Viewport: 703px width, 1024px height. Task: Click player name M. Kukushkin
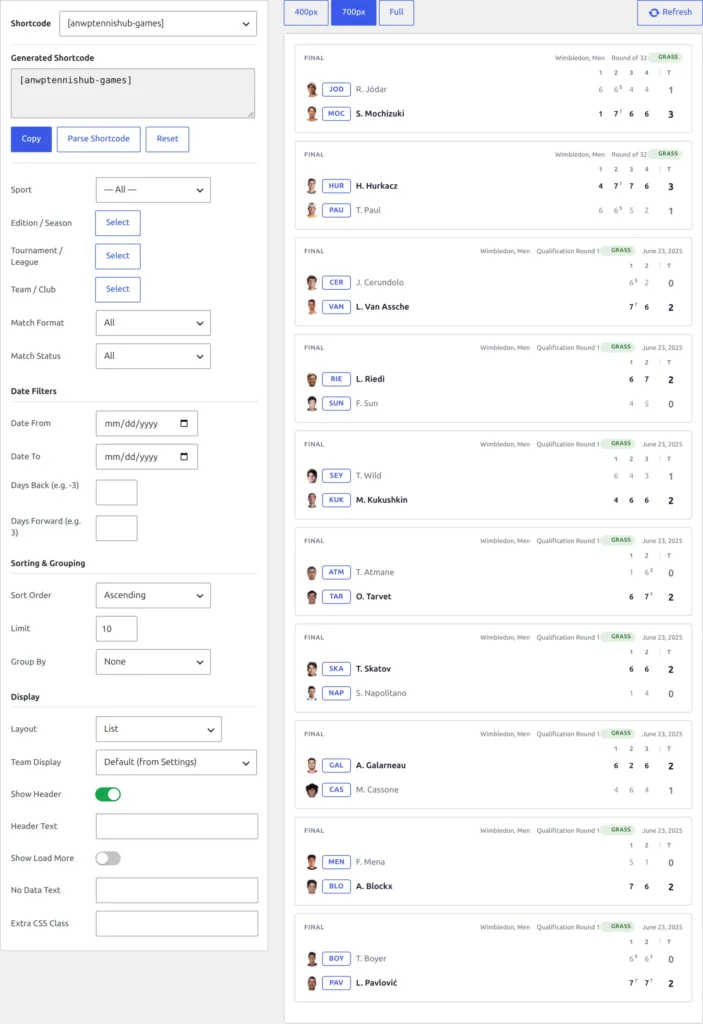[382, 500]
